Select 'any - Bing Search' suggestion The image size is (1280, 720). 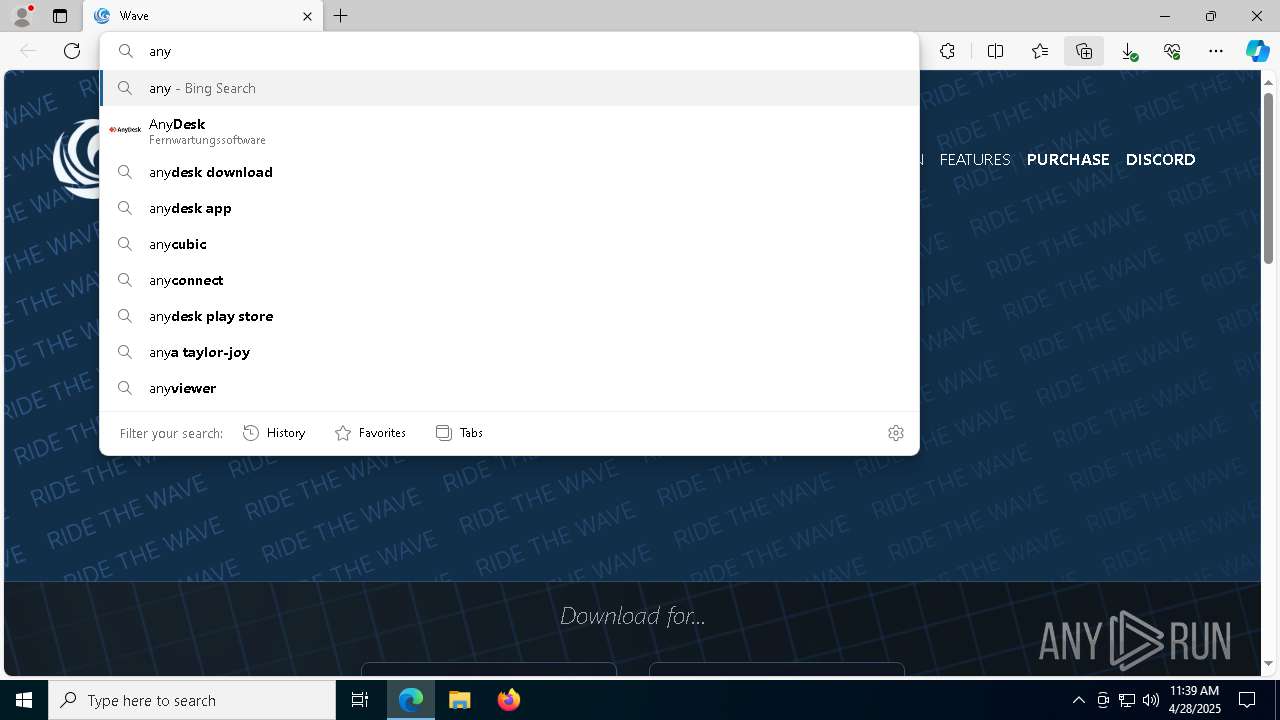click(509, 88)
